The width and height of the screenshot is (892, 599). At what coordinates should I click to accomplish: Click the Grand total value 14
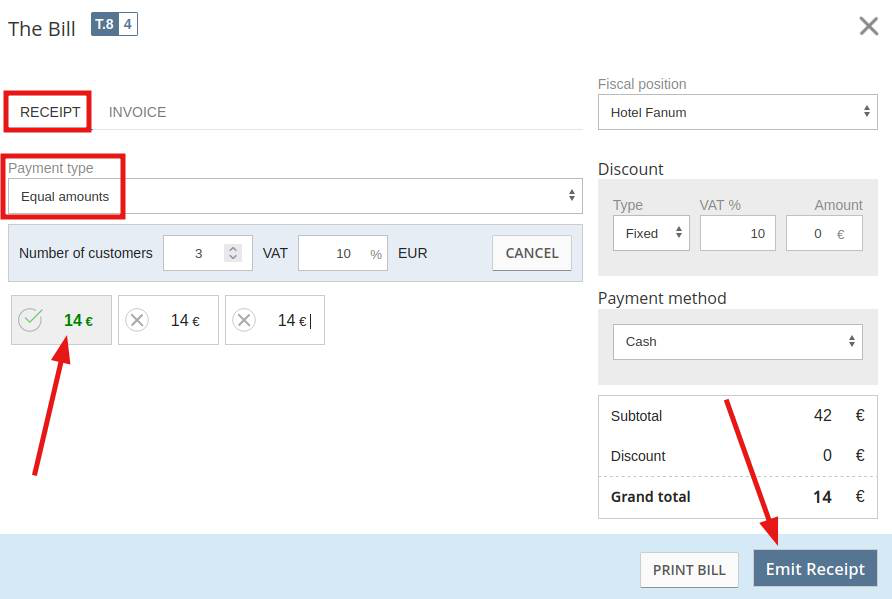click(x=823, y=497)
